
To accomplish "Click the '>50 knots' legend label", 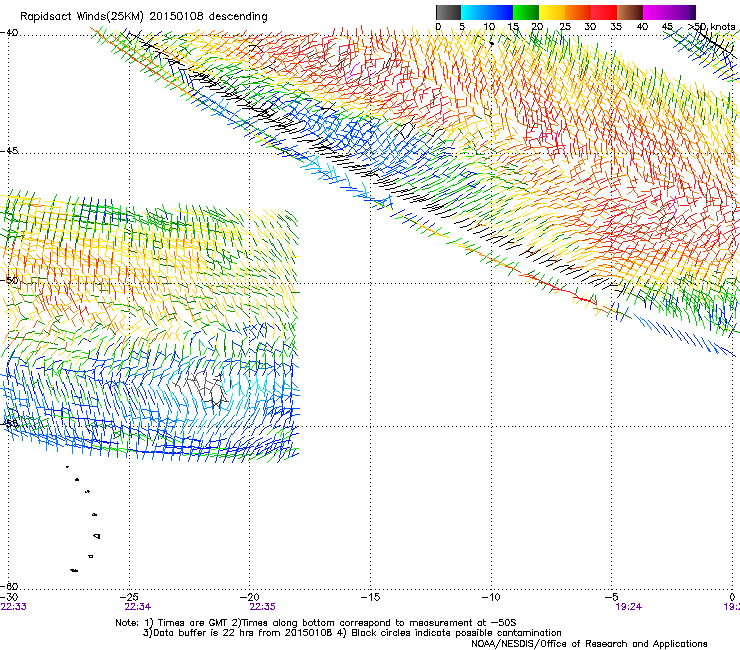I will (712, 26).
